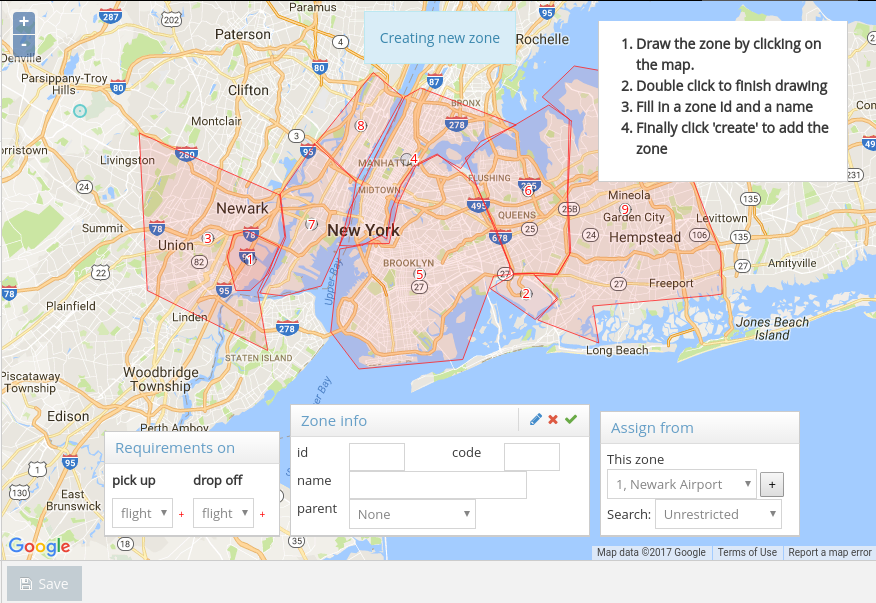The image size is (876, 603).
Task: Click the Levittown map label
Action: tap(721, 219)
